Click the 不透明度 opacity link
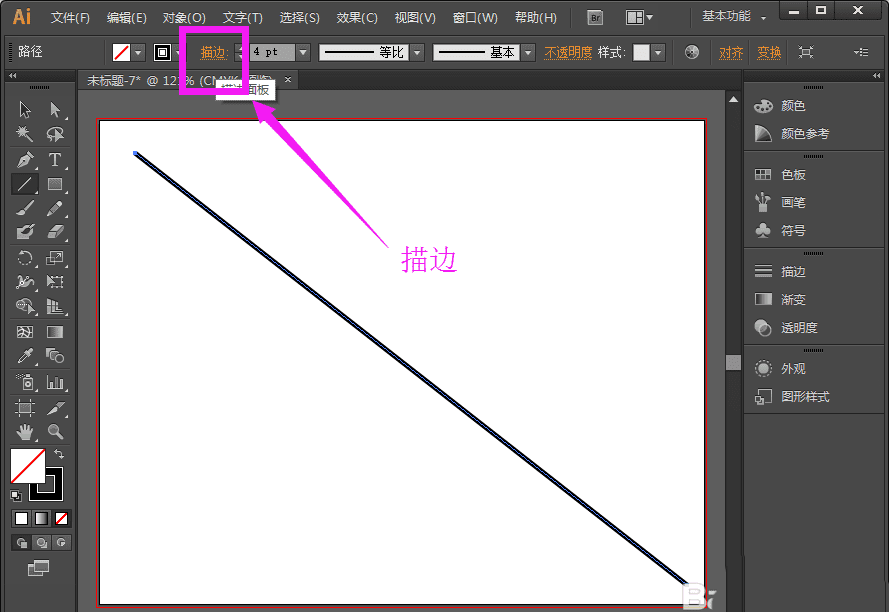This screenshot has width=889, height=612. point(568,53)
